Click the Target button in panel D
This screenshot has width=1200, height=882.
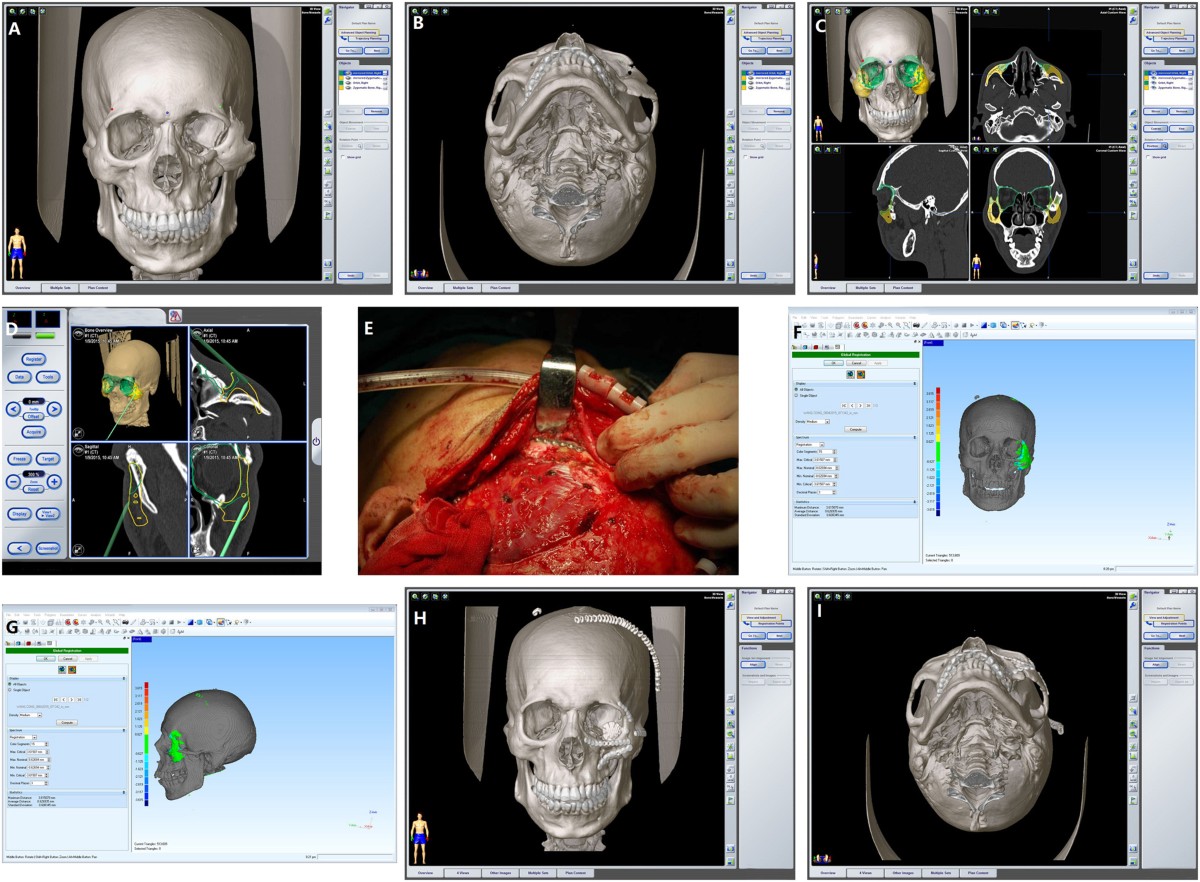[x=48, y=459]
